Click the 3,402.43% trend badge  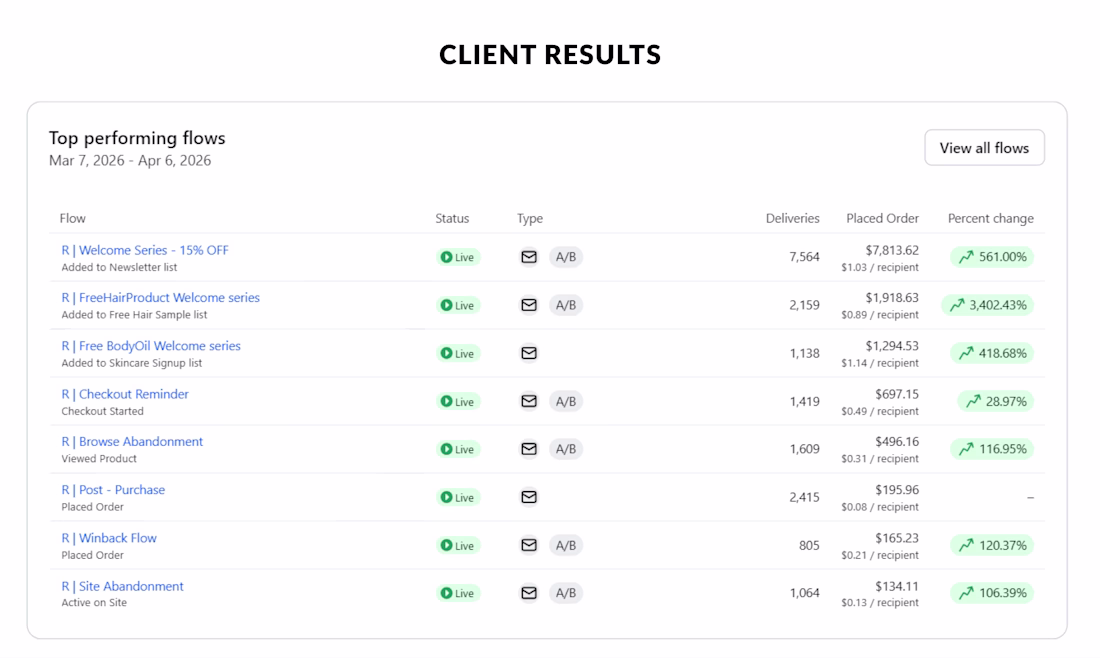click(x=988, y=305)
